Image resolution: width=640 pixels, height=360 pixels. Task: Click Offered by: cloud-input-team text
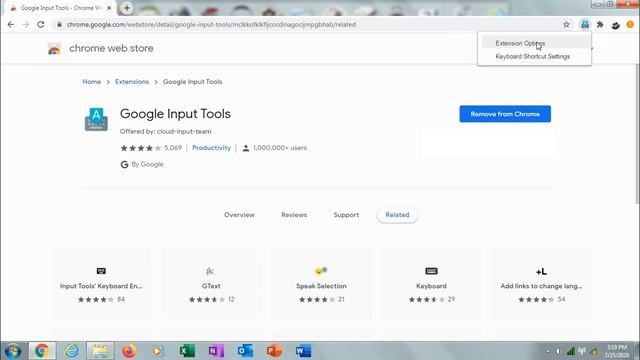tap(165, 131)
